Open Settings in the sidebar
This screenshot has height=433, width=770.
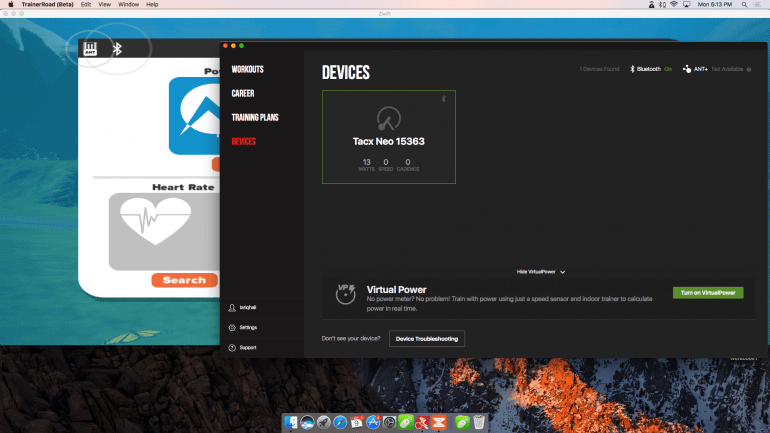coord(248,327)
